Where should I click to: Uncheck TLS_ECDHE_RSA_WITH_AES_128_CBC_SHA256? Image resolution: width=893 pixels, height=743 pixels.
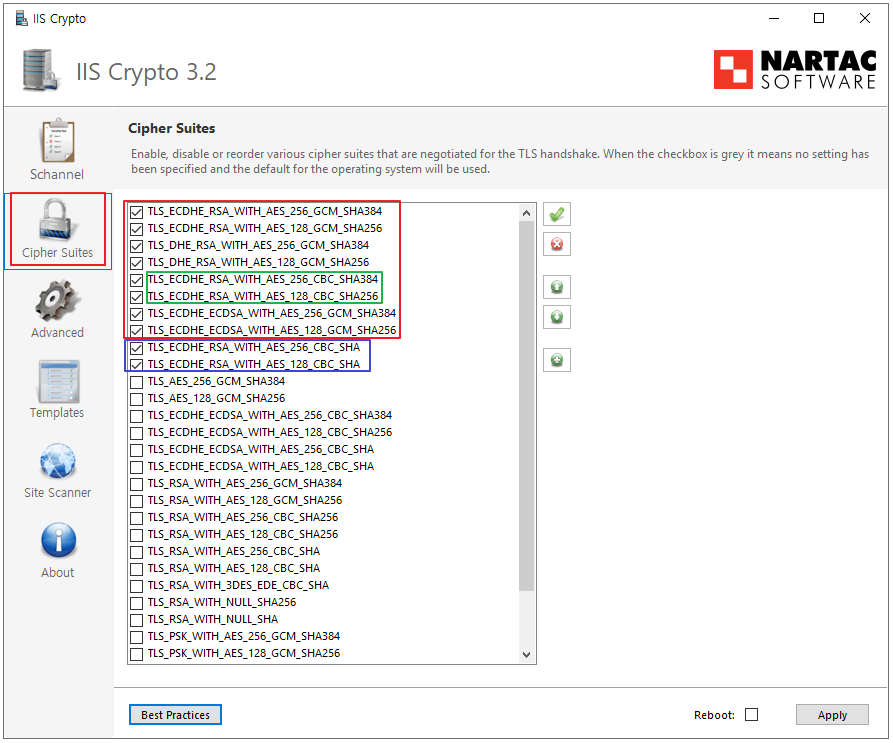pos(136,297)
